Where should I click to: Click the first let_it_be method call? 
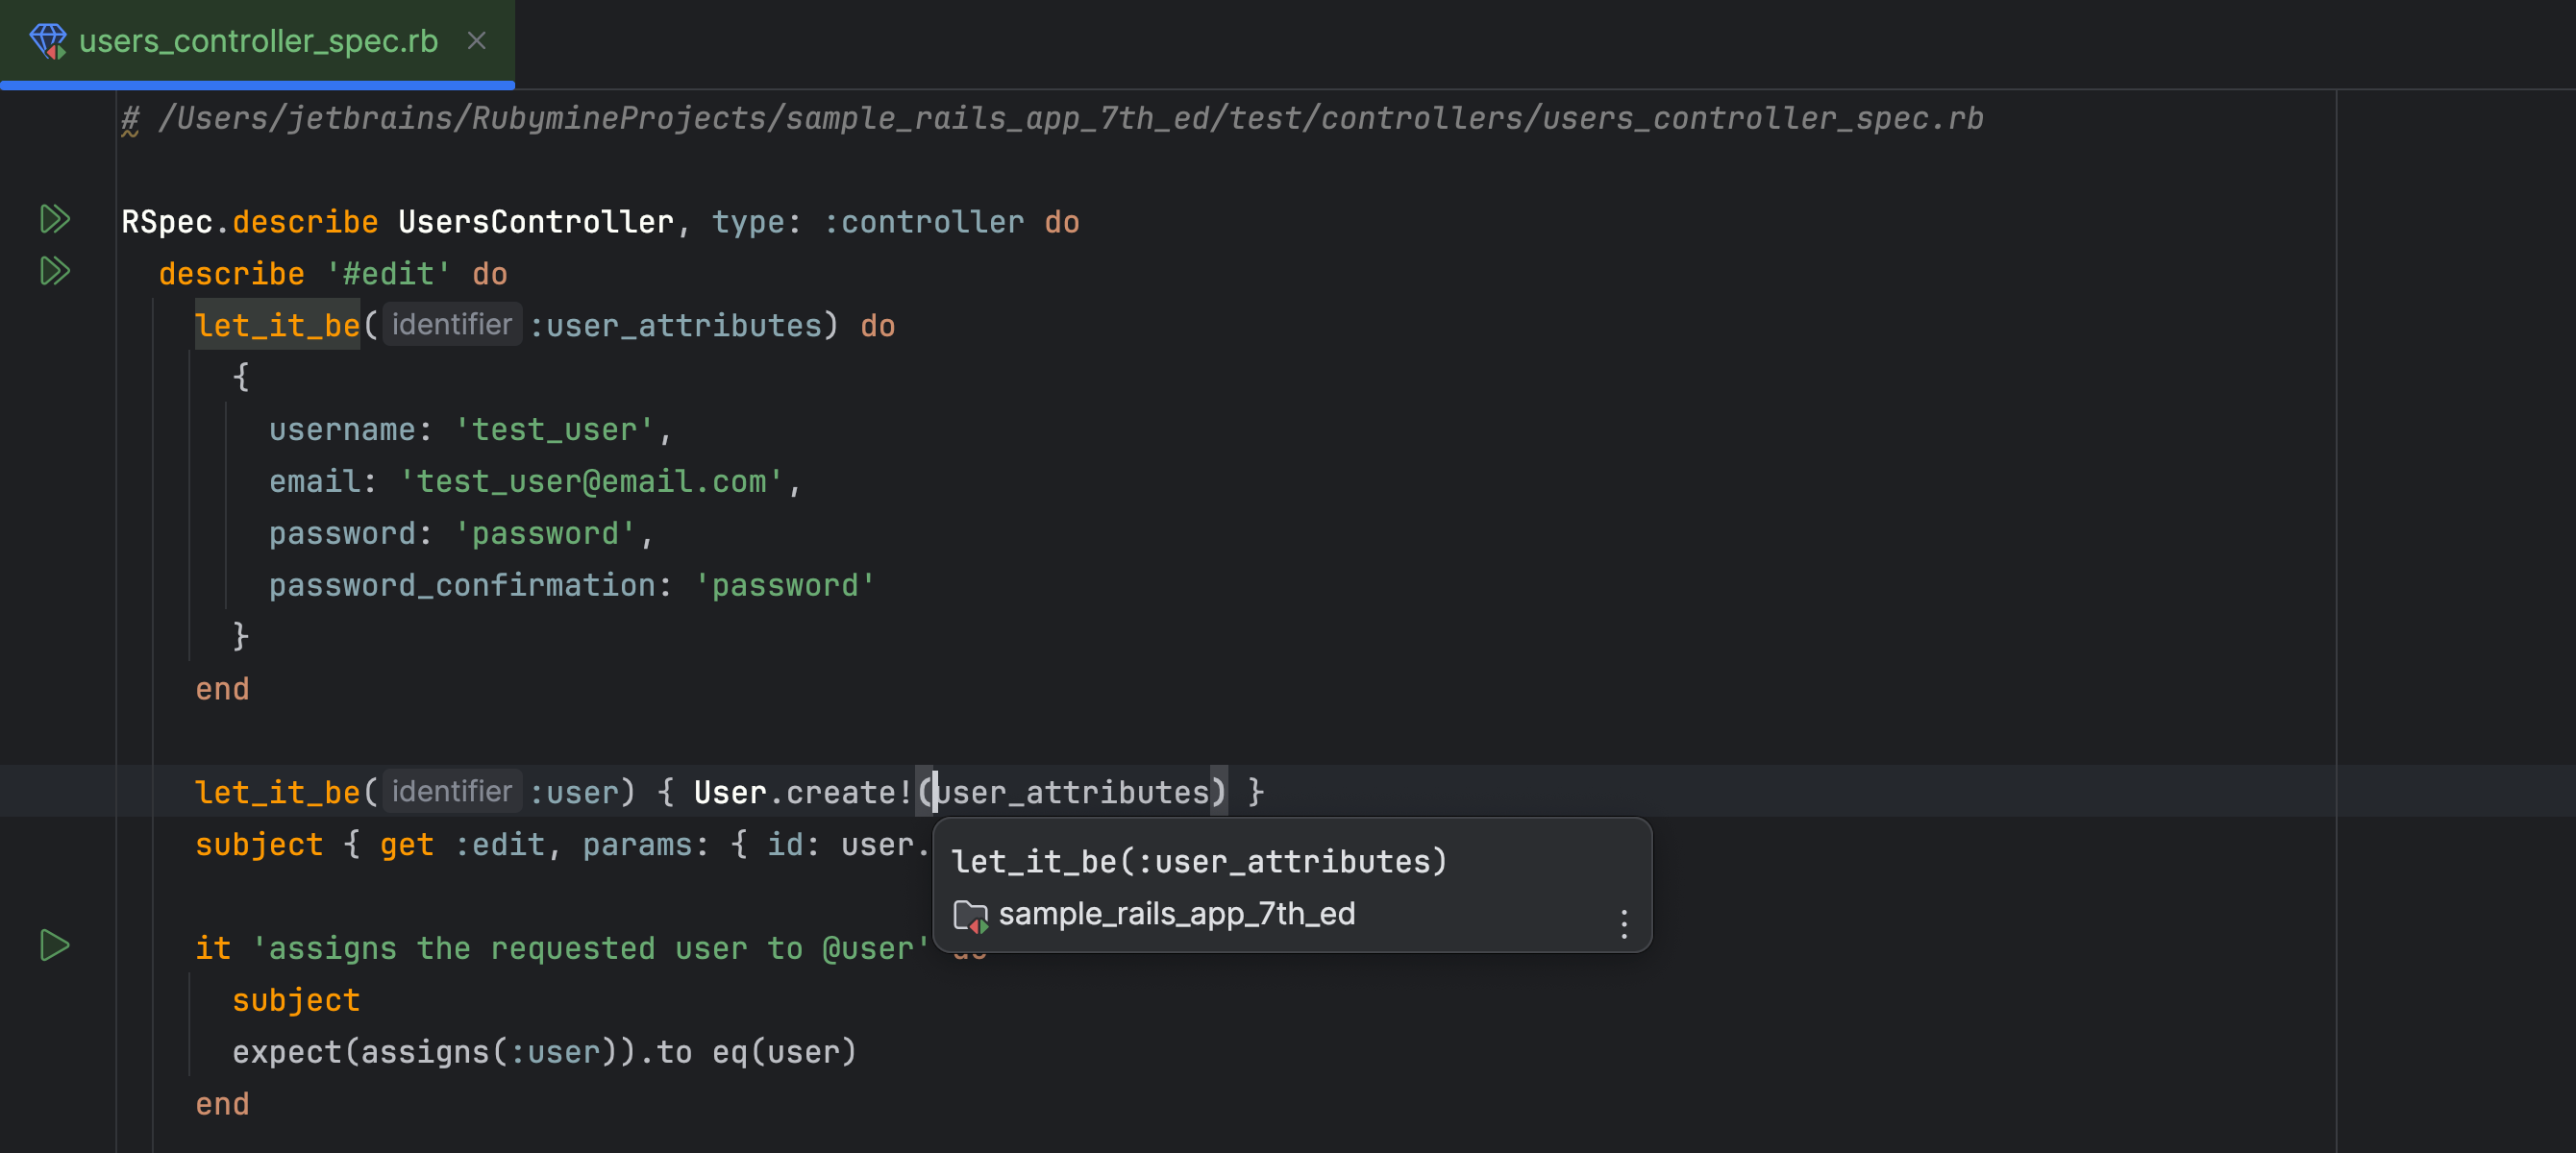click(x=277, y=326)
